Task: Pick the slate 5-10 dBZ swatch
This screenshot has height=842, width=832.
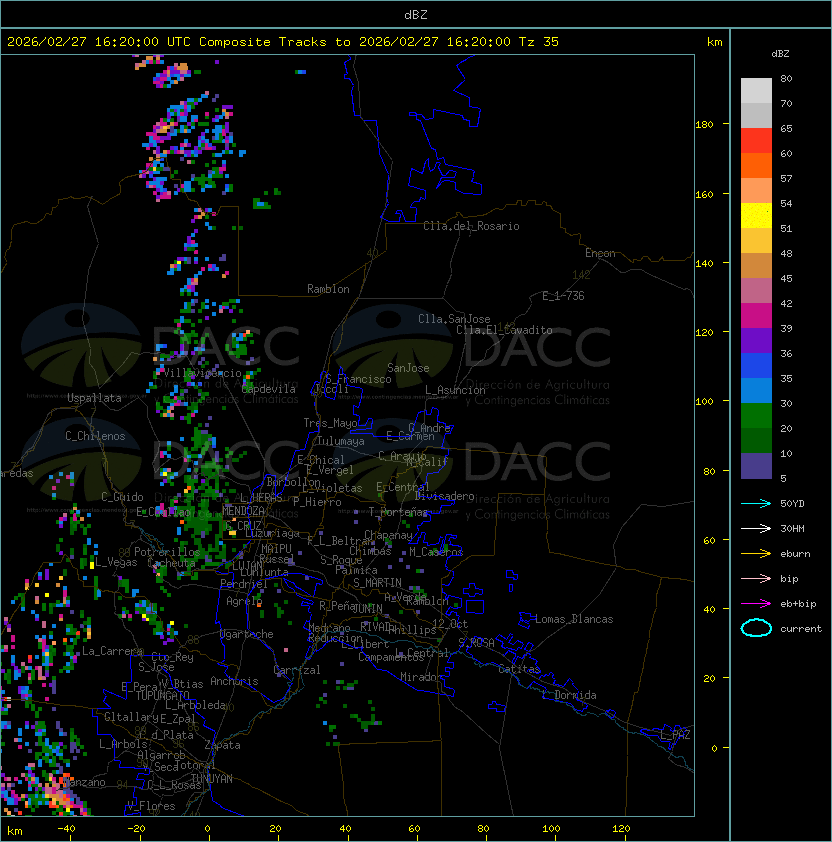Action: [756, 466]
